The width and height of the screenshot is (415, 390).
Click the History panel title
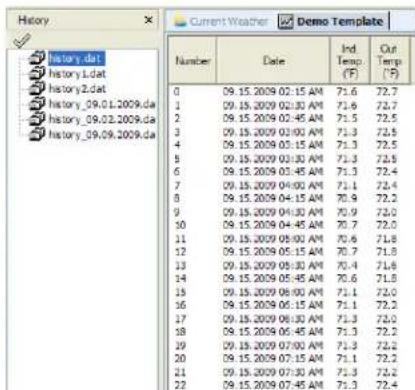point(33,20)
